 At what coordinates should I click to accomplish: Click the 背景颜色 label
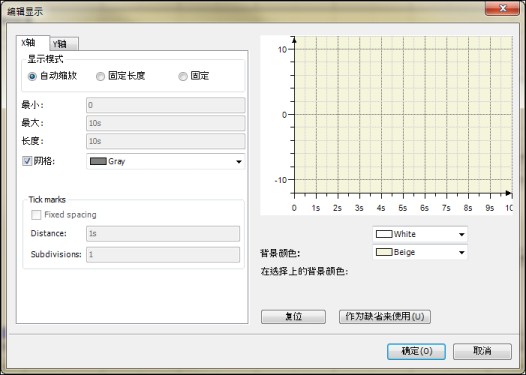point(279,253)
